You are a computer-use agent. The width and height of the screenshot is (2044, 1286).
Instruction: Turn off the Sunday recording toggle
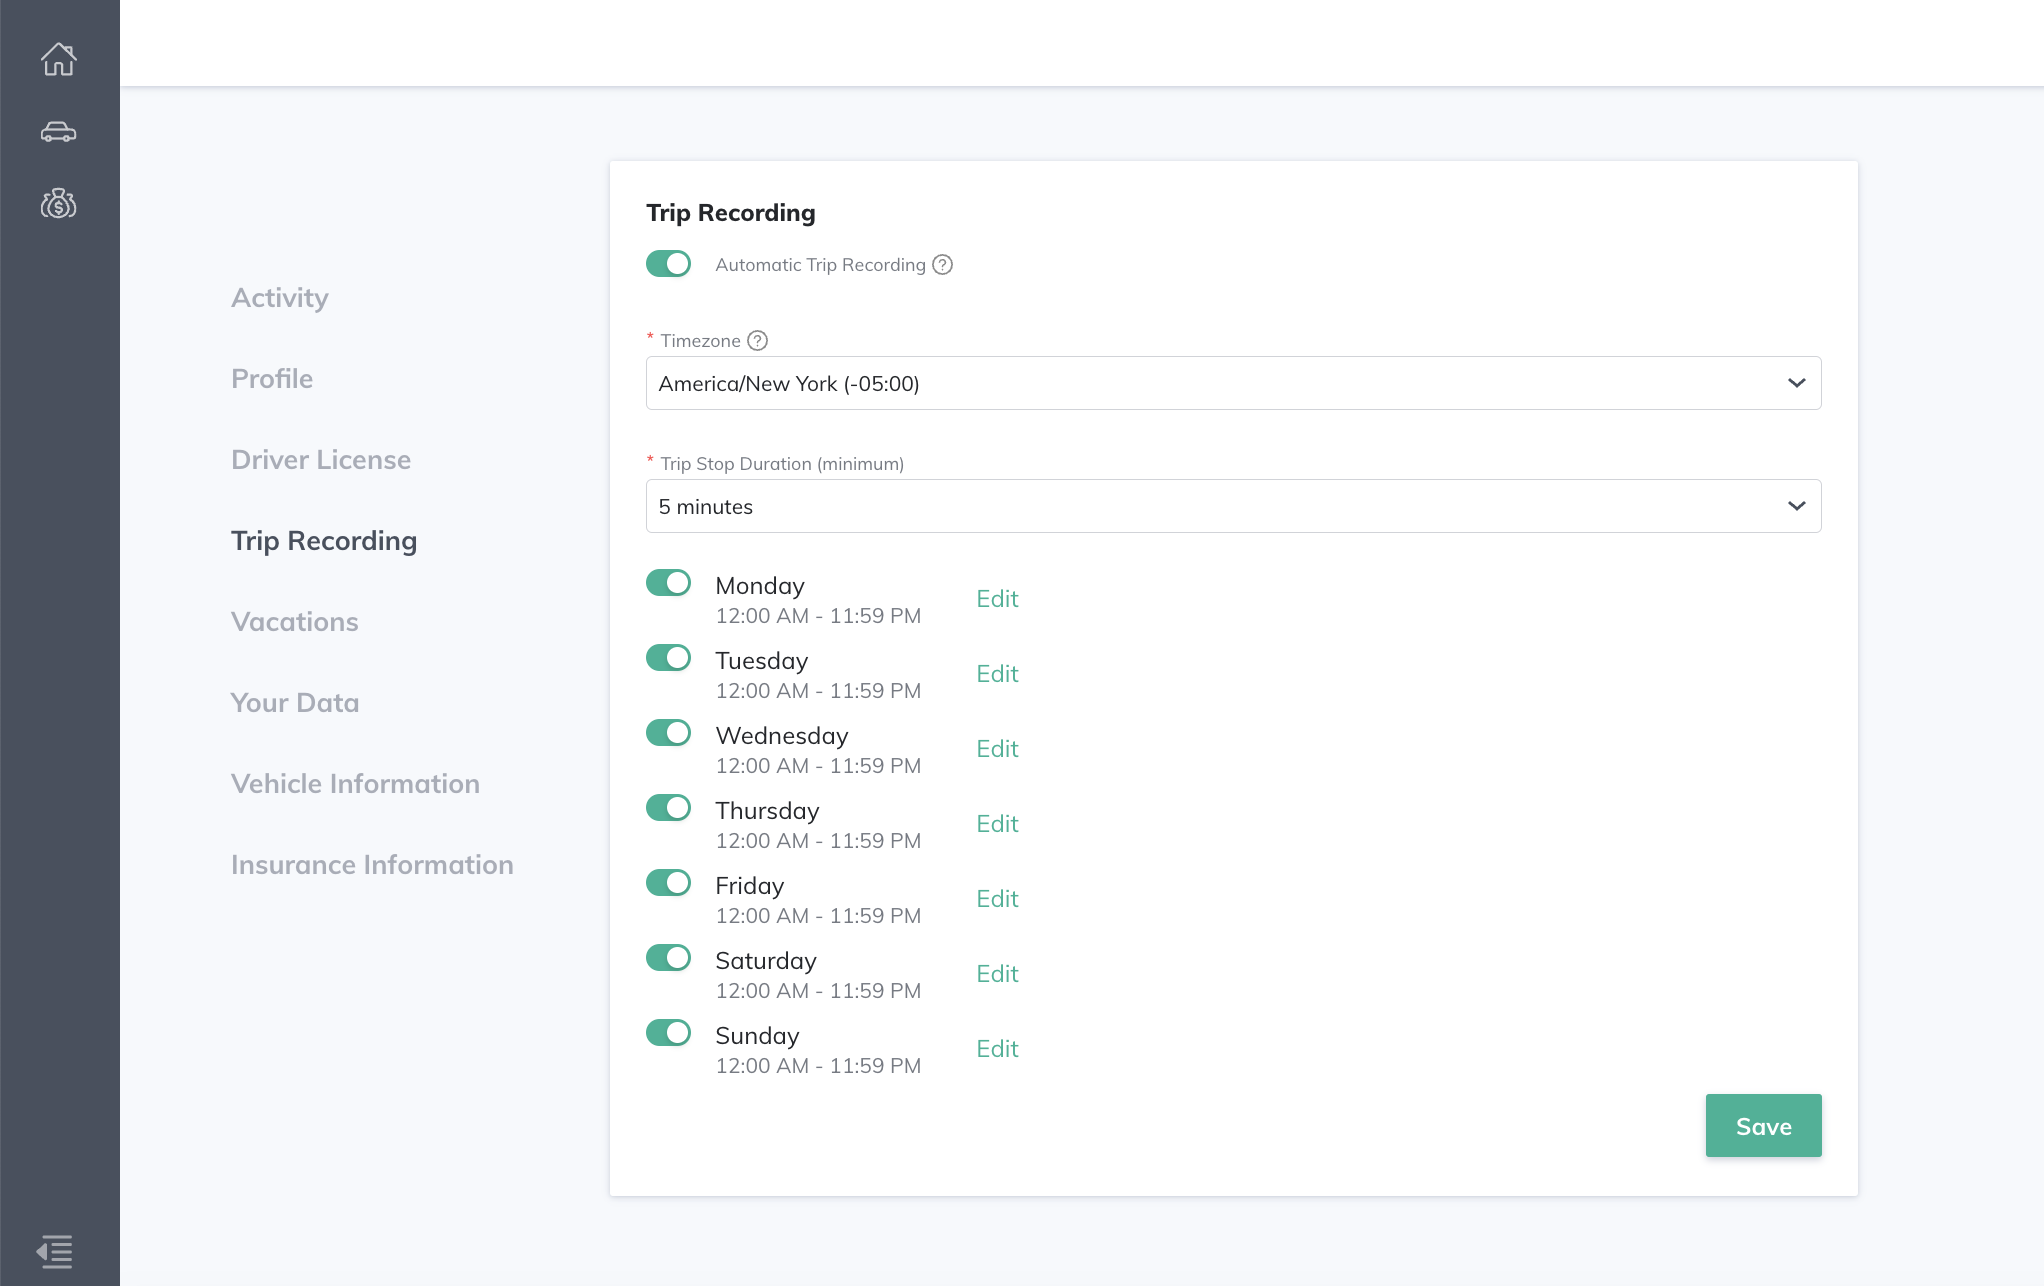coord(668,1033)
